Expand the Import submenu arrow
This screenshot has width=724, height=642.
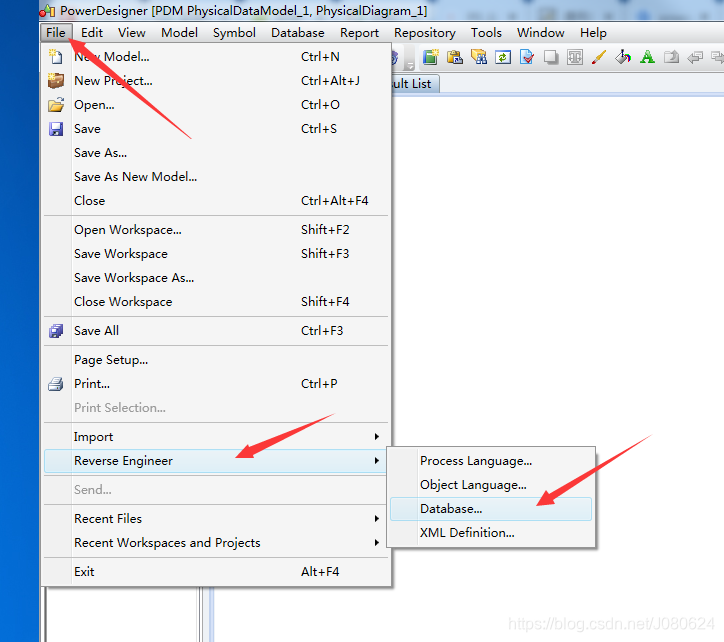pyautogui.click(x=377, y=437)
